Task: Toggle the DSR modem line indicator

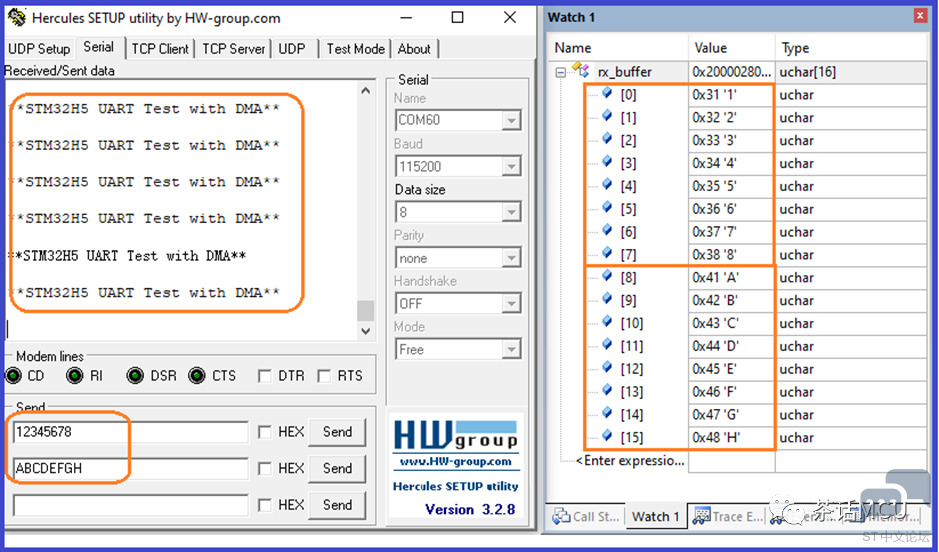Action: point(135,375)
